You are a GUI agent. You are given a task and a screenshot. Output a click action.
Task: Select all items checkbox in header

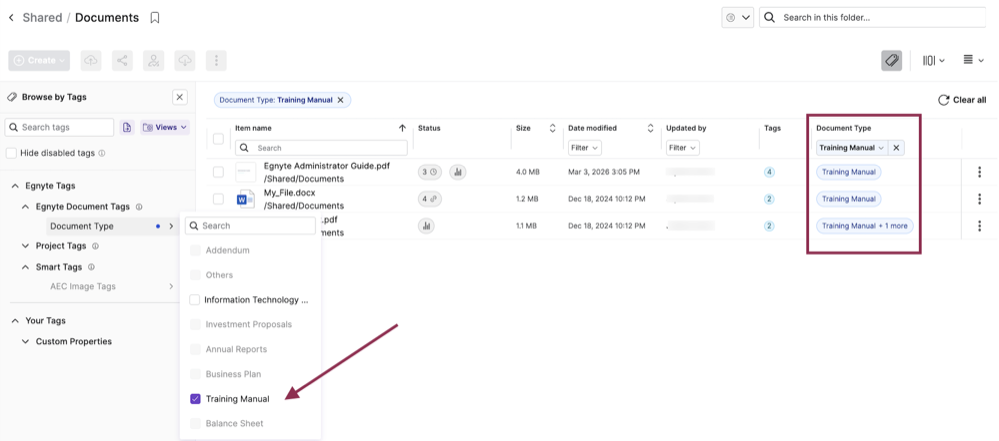(218, 139)
